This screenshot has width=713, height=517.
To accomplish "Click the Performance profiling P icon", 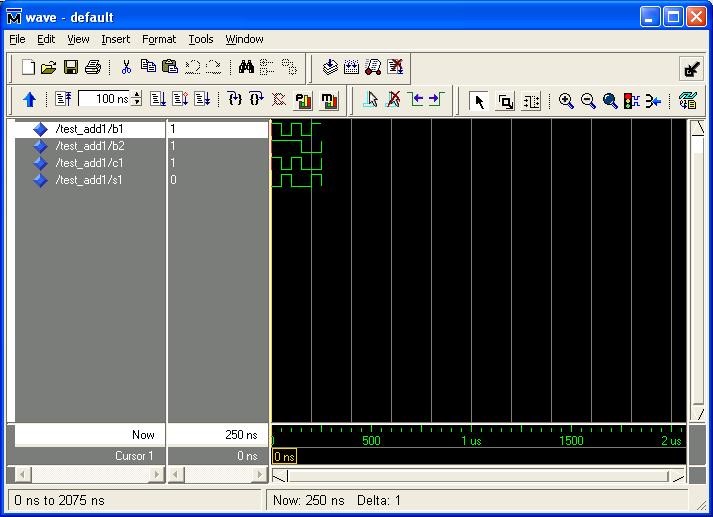I will [x=303, y=100].
